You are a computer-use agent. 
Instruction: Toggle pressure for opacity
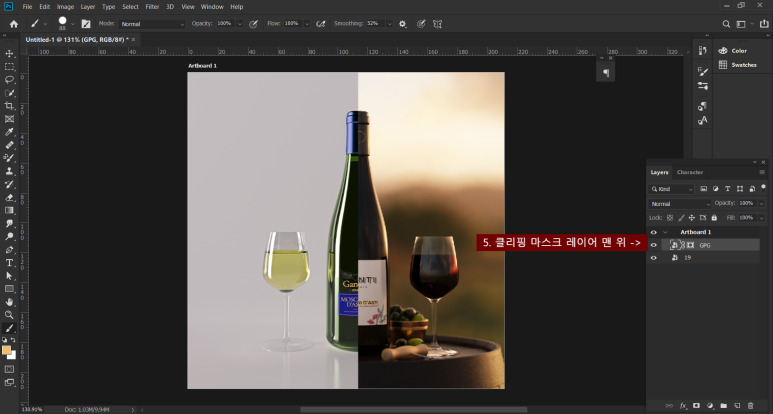(x=253, y=24)
